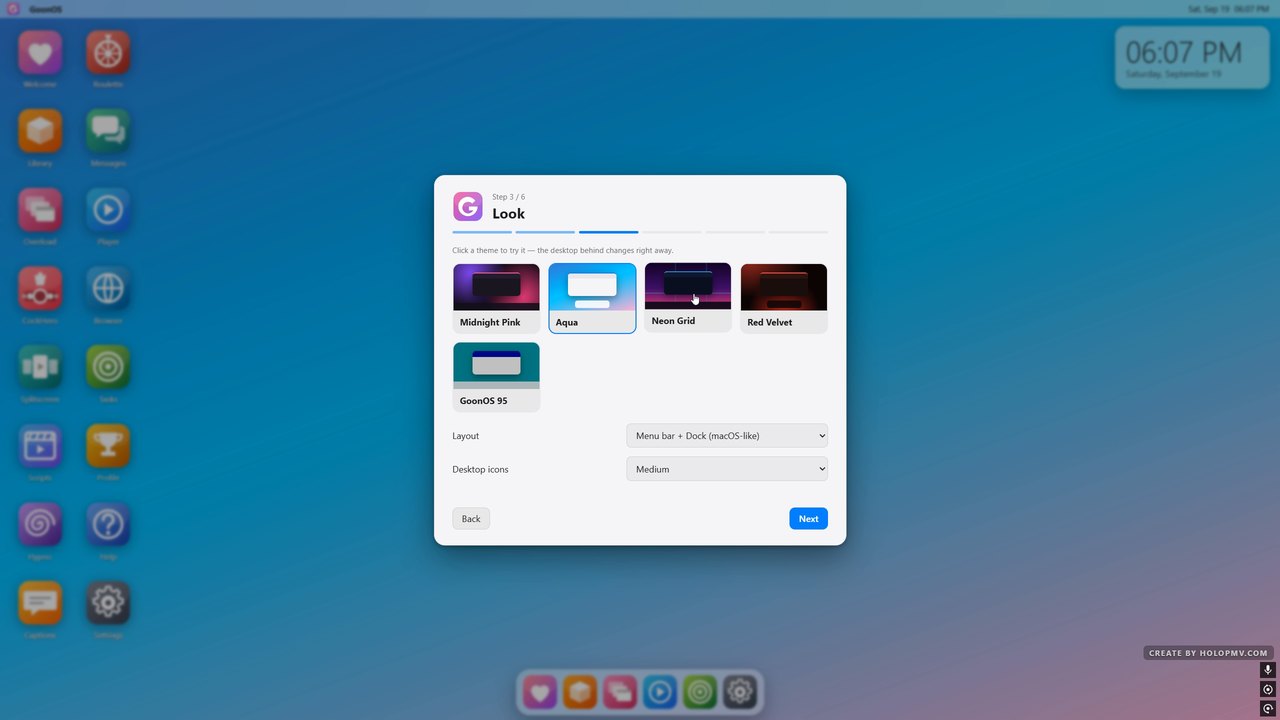Viewport: 1280px width, 720px height.
Task: Pick the Red Velvet theme
Action: (x=784, y=298)
